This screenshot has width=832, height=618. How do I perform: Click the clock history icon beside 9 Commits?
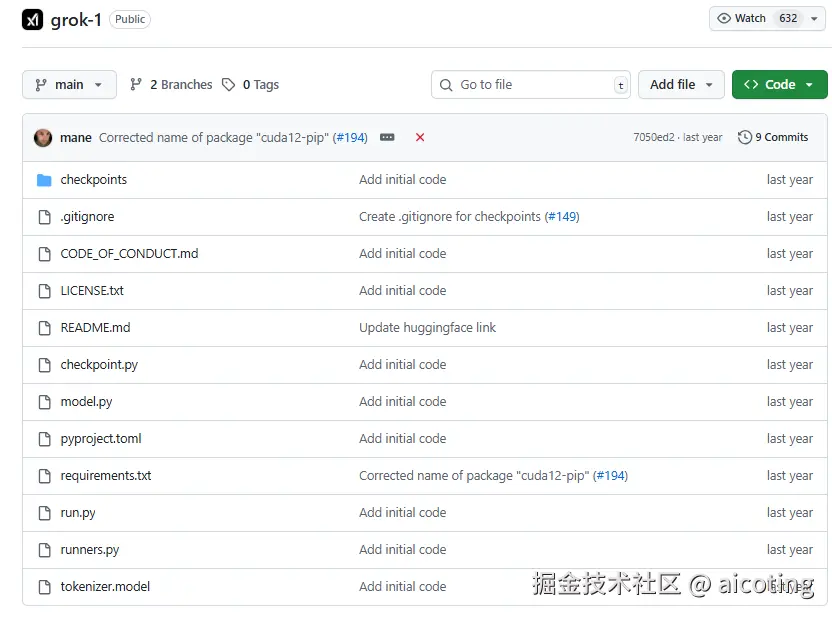744,137
